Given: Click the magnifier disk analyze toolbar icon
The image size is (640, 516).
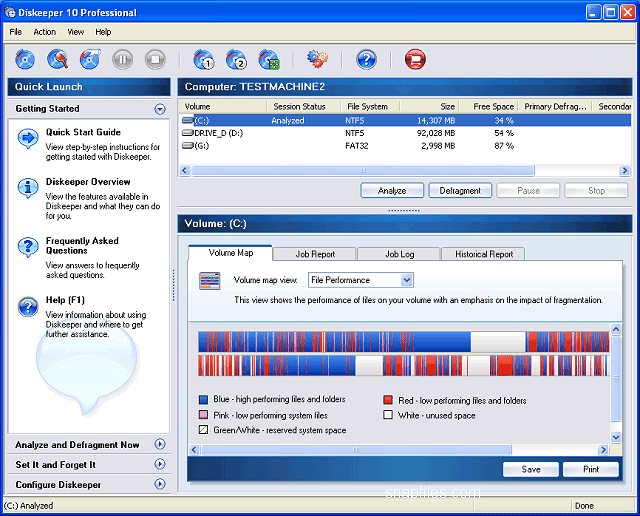Looking at the screenshot, I should click(x=58, y=60).
